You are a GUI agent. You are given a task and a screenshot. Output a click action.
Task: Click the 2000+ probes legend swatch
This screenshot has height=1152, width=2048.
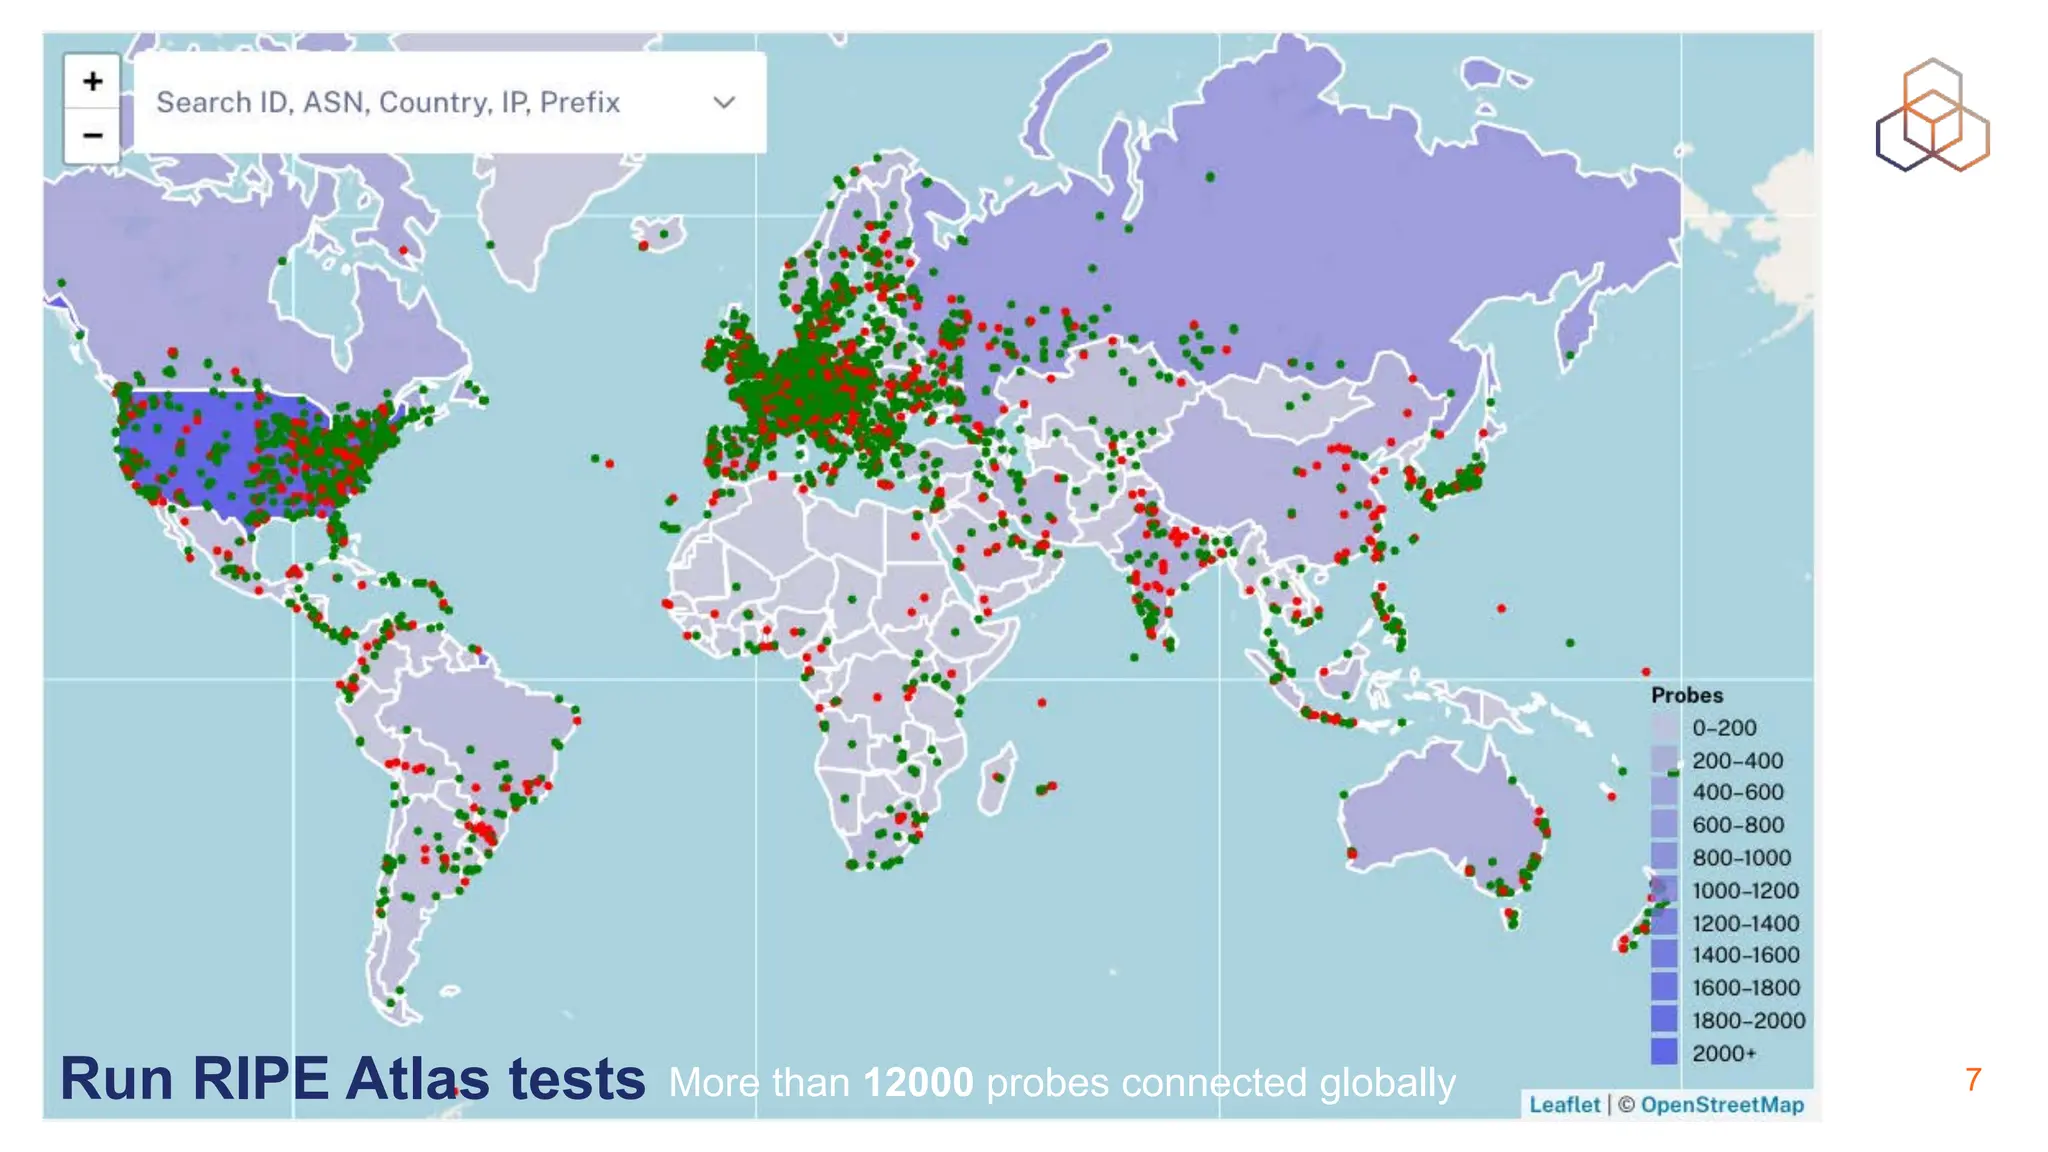1664,1052
